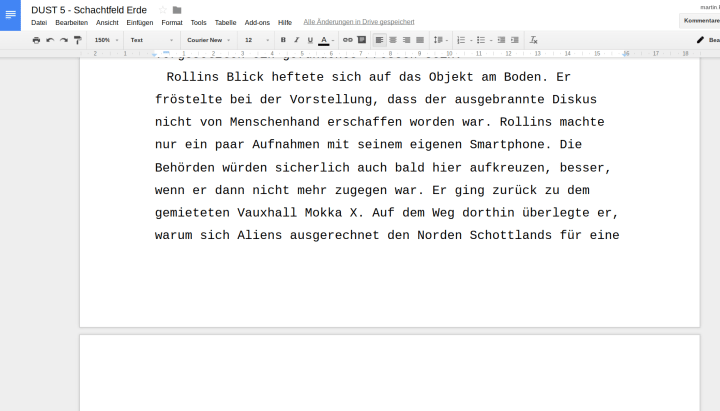This screenshot has width=720, height=411.
Task: Open line spacing options
Action: (440, 40)
